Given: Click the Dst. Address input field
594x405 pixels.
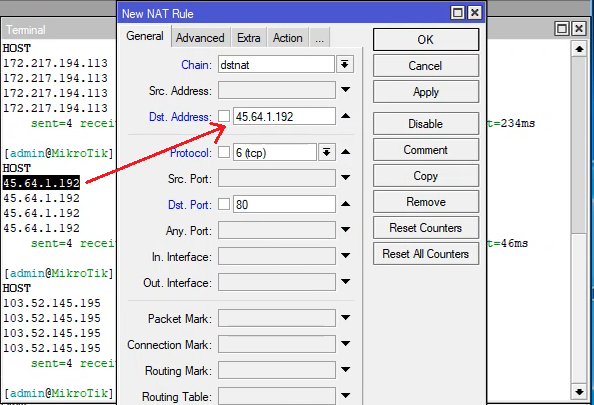Looking at the screenshot, I should 284,116.
